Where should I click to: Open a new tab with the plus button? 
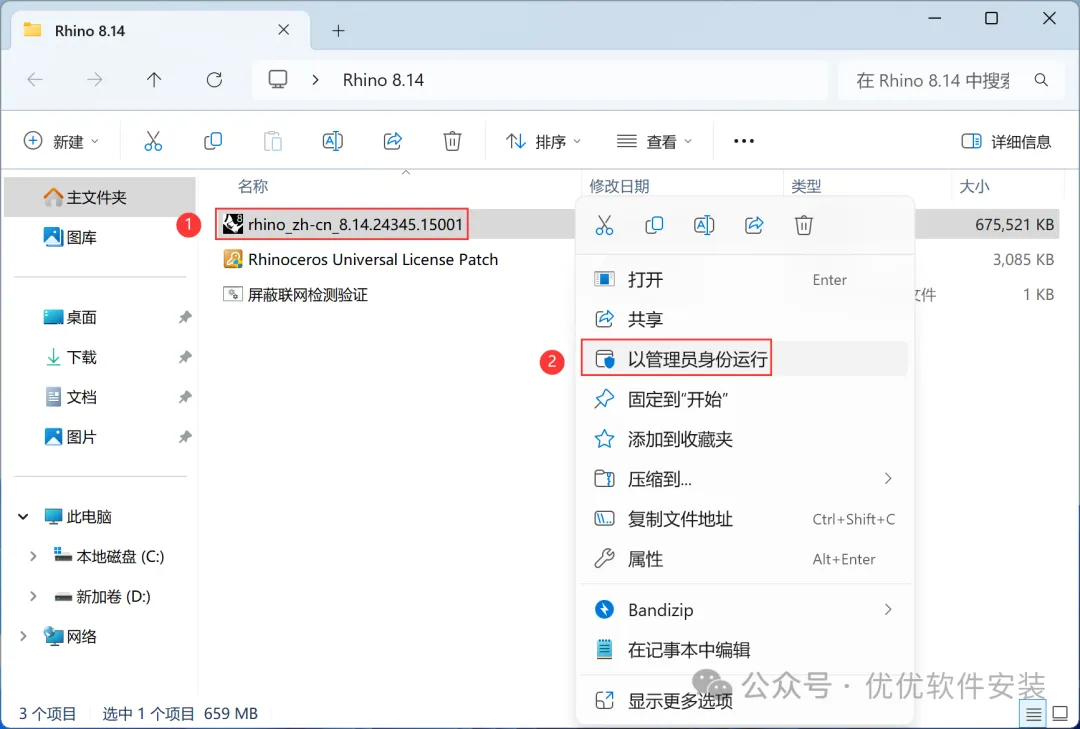pos(338,30)
